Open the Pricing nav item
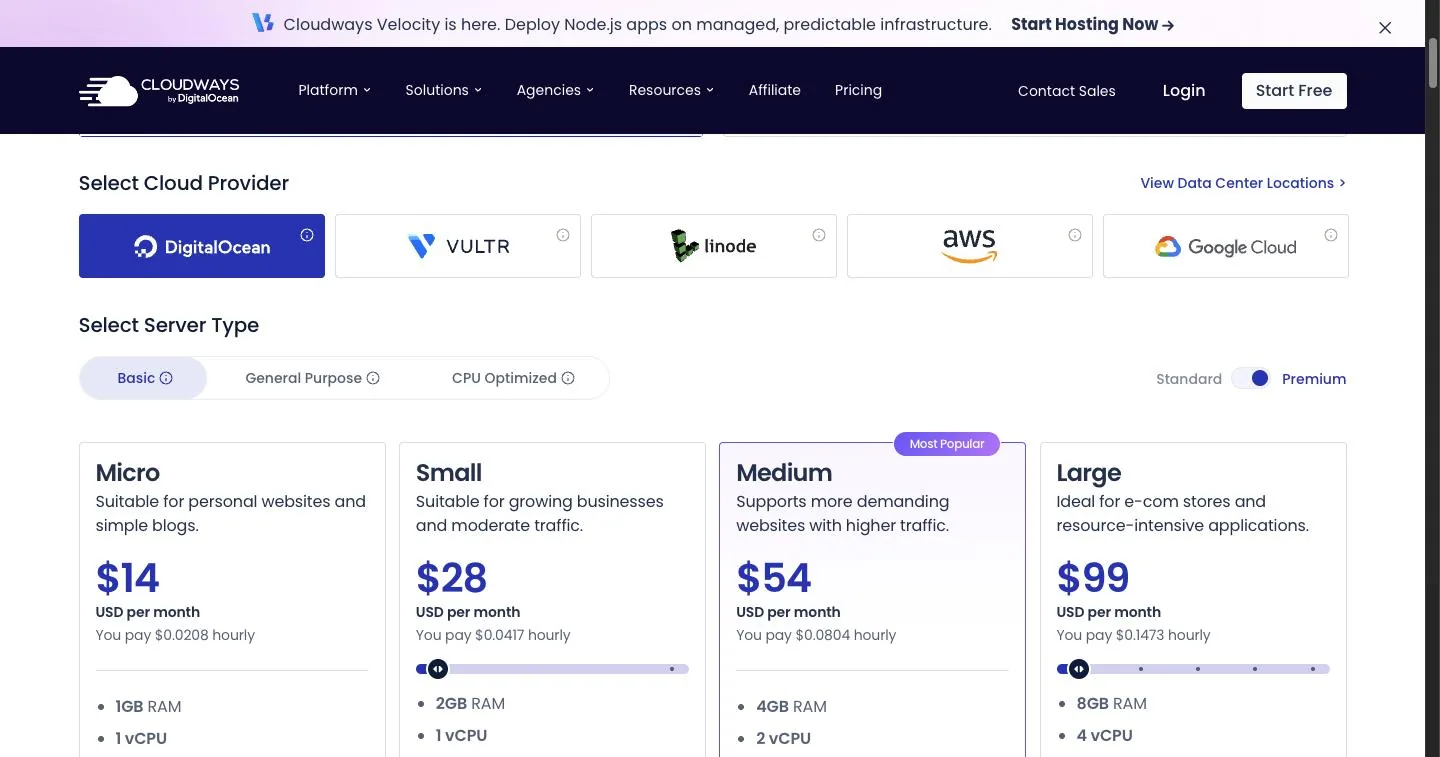1440x757 pixels. tap(858, 90)
